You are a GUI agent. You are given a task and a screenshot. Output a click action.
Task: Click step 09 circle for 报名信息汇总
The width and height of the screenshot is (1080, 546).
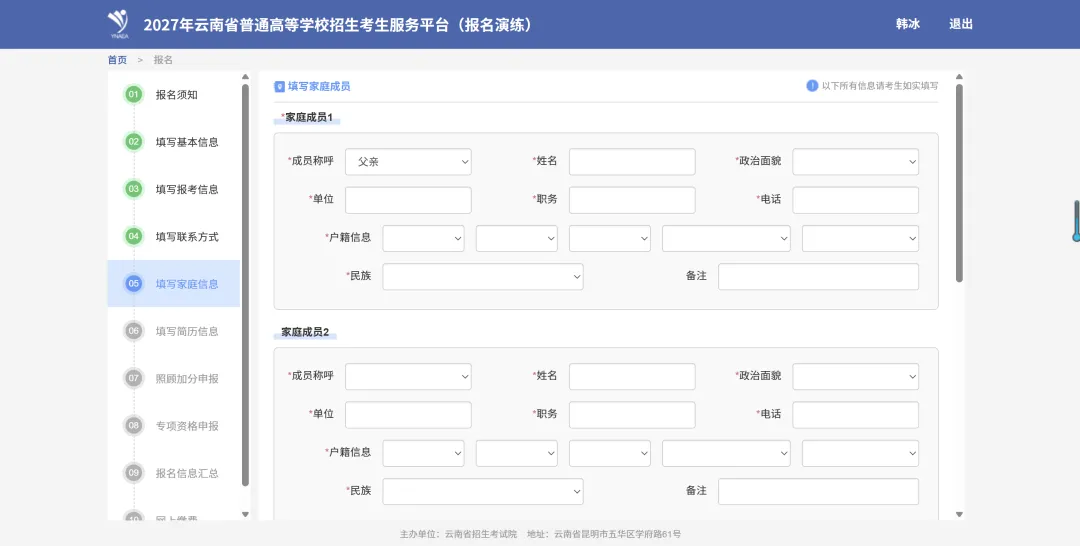134,473
